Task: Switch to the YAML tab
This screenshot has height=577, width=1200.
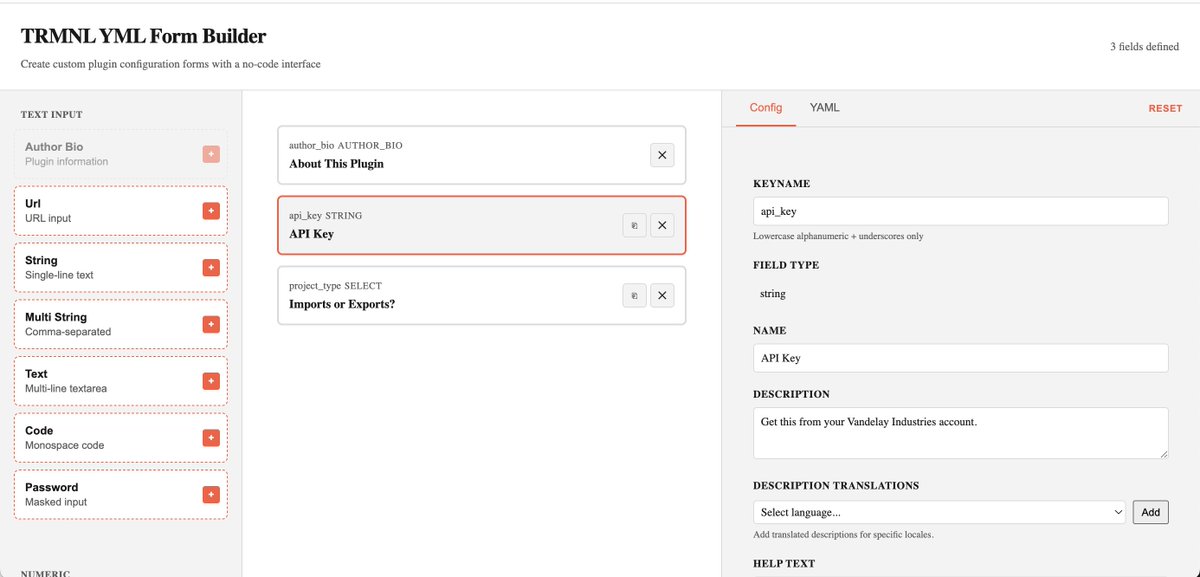Action: point(825,108)
